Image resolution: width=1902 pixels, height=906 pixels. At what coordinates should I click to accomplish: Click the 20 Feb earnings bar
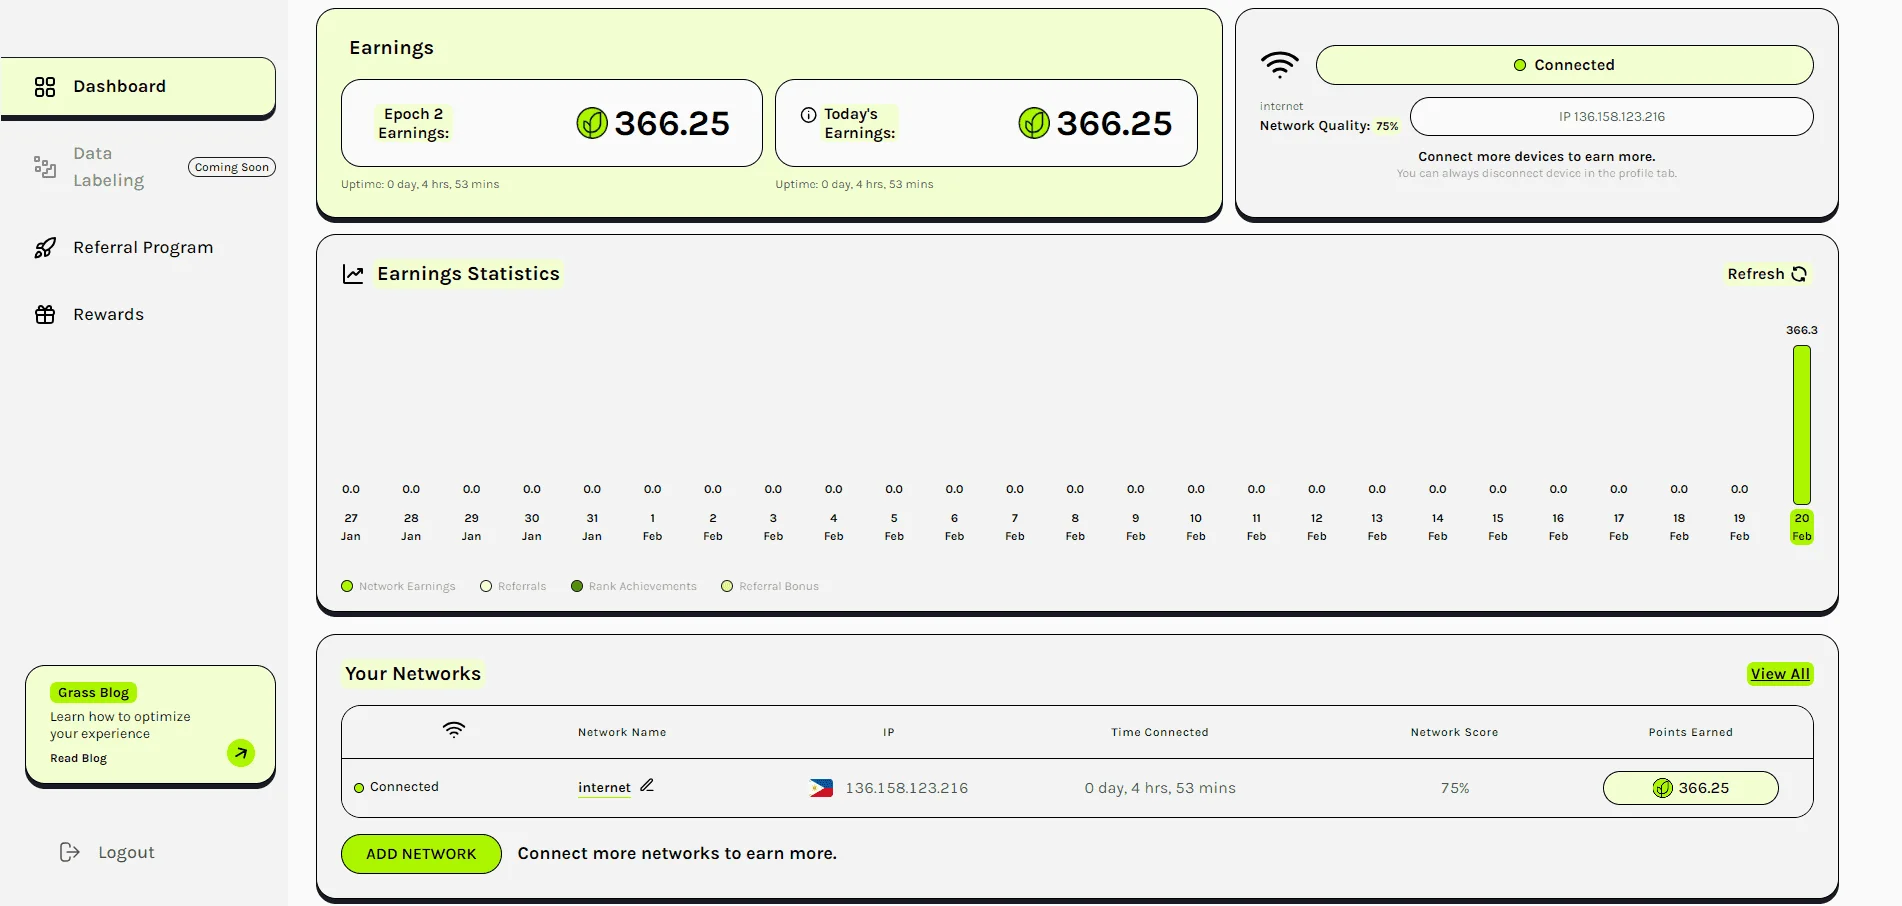tap(1802, 425)
